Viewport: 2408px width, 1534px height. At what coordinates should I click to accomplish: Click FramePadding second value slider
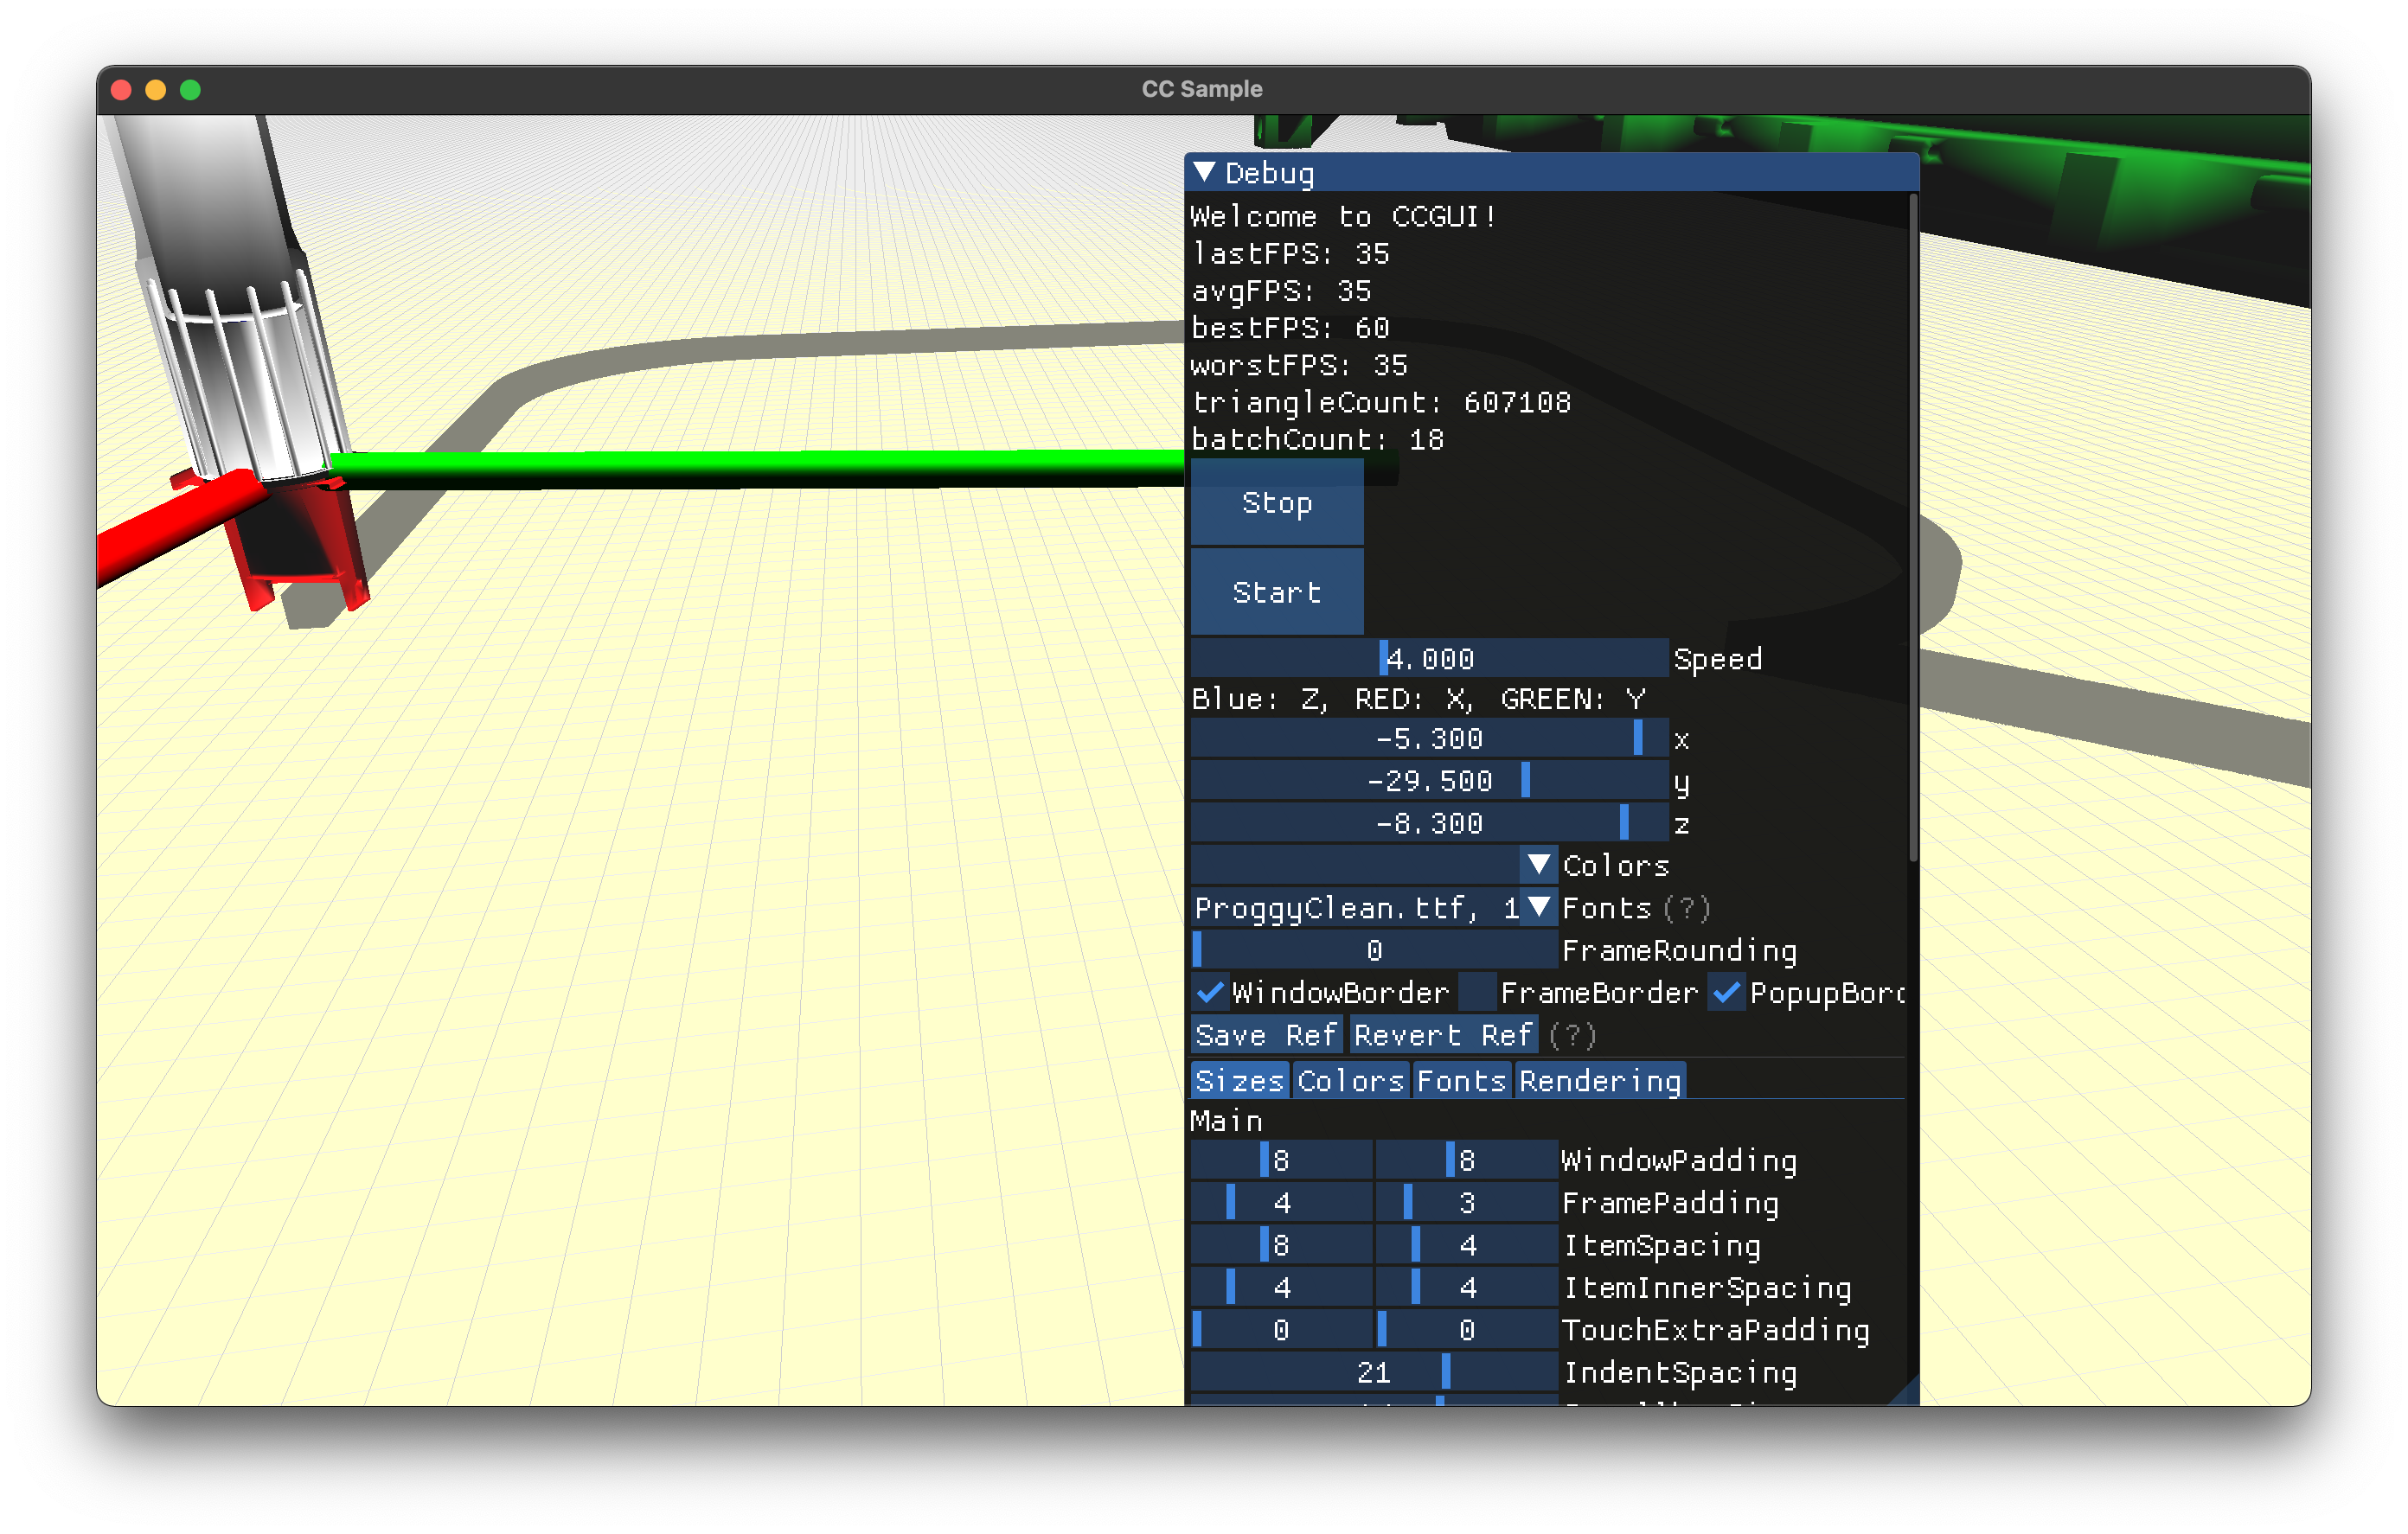pyautogui.click(x=1466, y=1203)
